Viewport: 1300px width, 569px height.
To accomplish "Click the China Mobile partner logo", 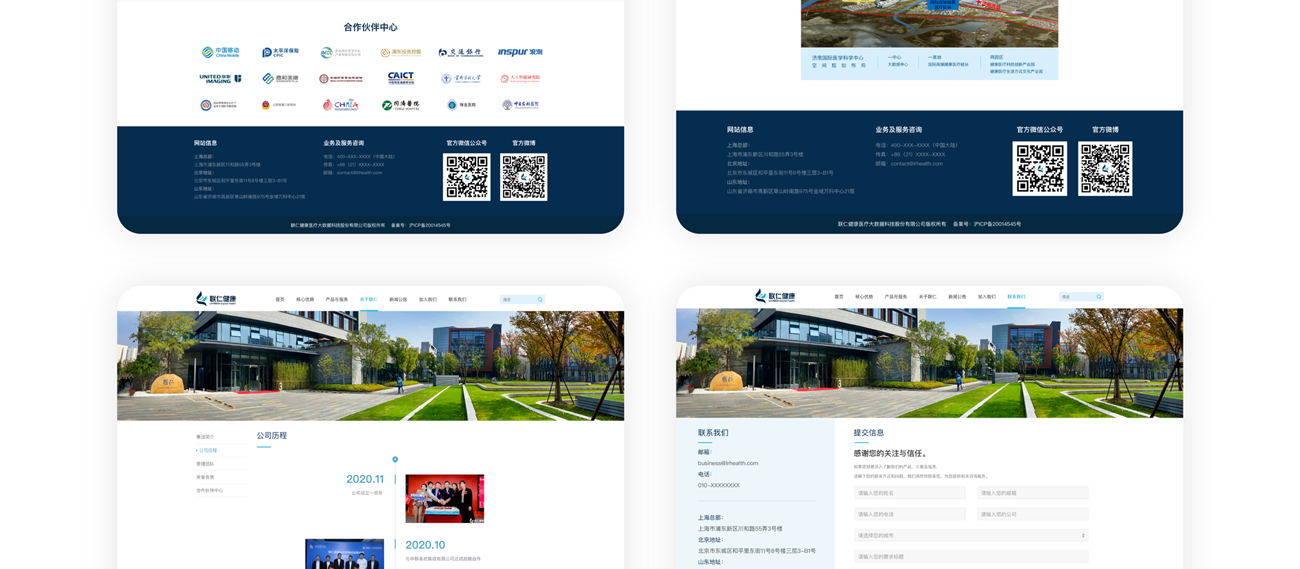I will click(221, 52).
